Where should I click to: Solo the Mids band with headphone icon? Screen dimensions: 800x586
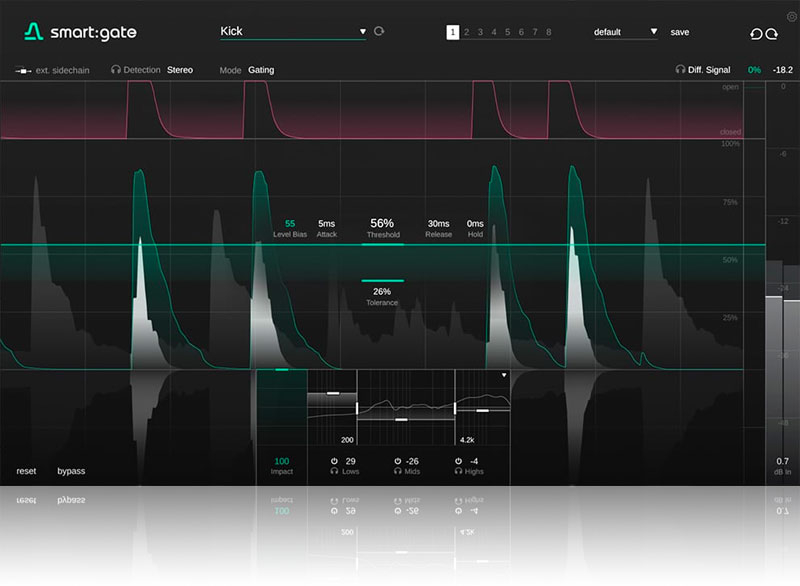pyautogui.click(x=397, y=471)
